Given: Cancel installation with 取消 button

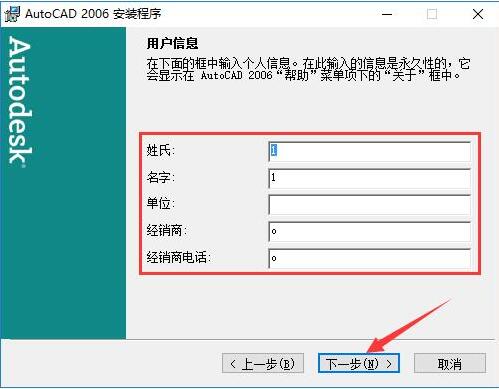Looking at the screenshot, I should (450, 363).
